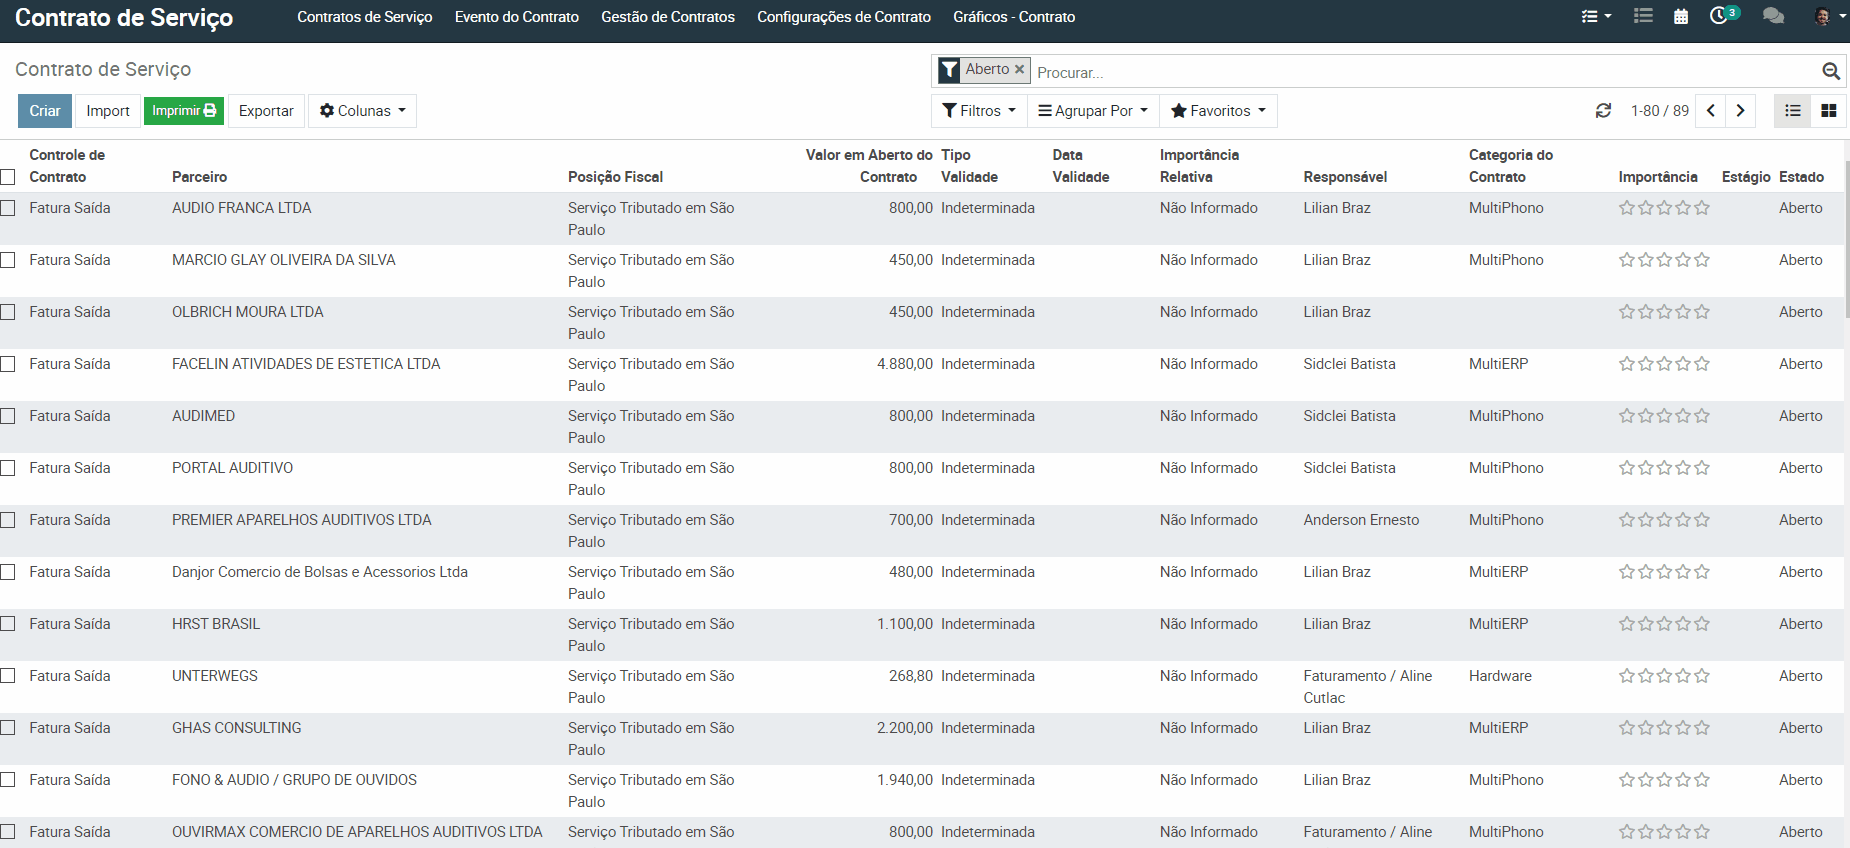
Task: Open the Colunas column selector dropdown
Action: coord(362,111)
